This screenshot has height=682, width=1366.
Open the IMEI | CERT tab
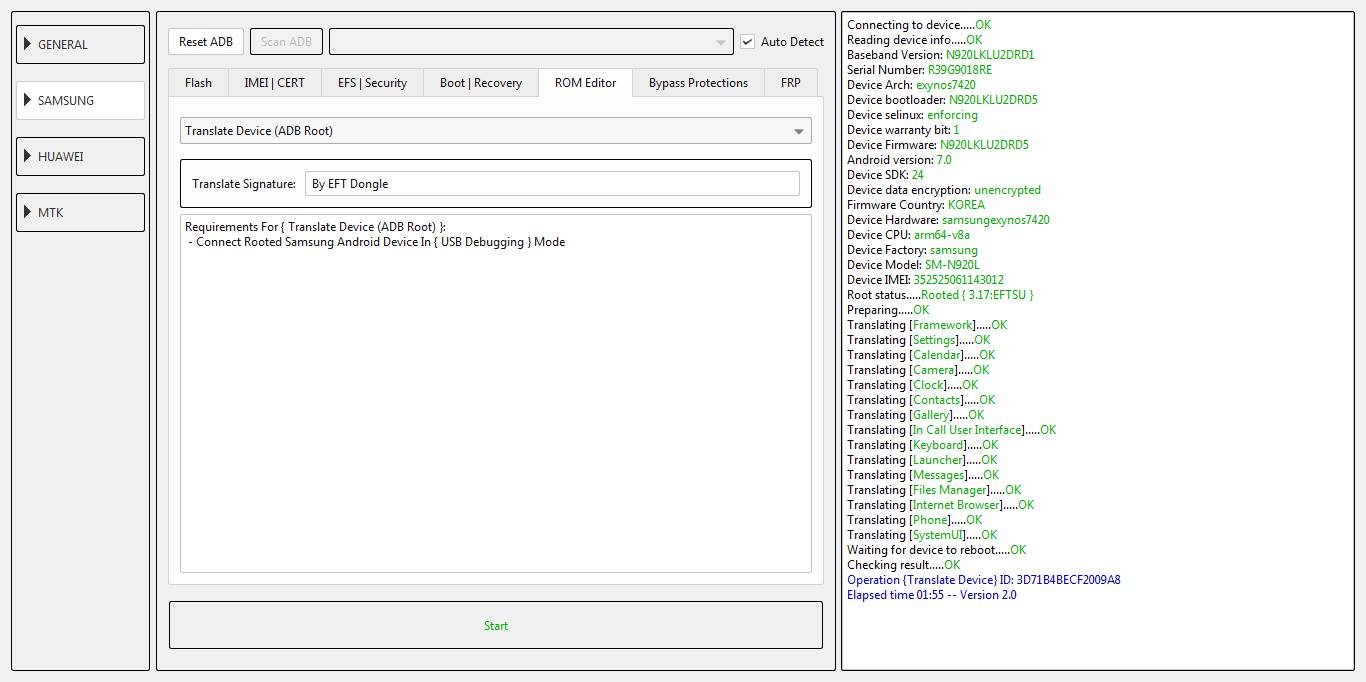click(275, 82)
